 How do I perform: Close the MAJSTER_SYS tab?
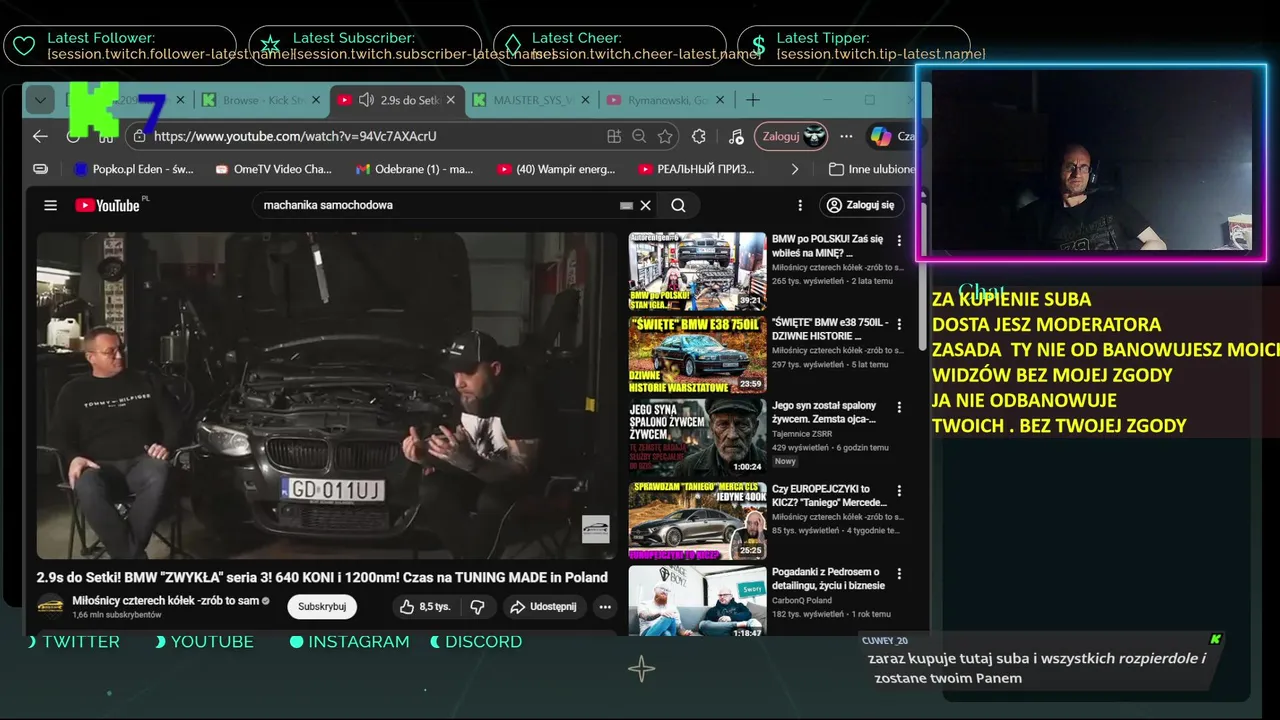click(x=585, y=100)
